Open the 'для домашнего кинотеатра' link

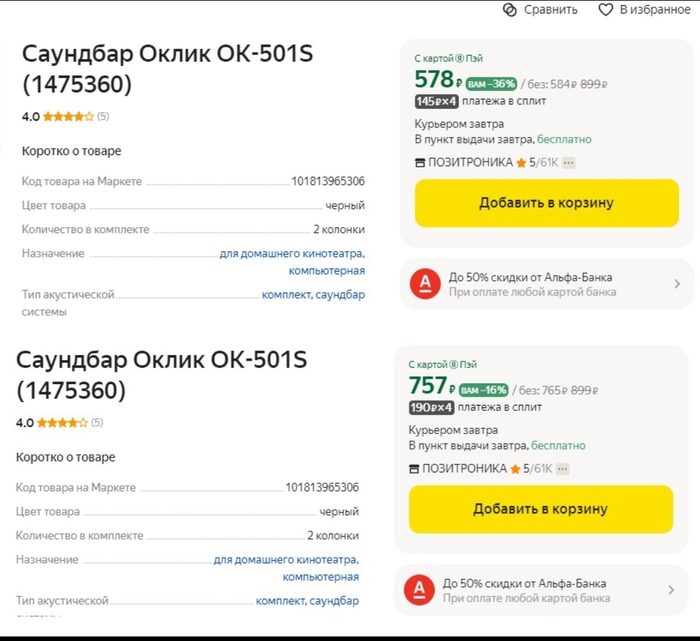(x=292, y=254)
